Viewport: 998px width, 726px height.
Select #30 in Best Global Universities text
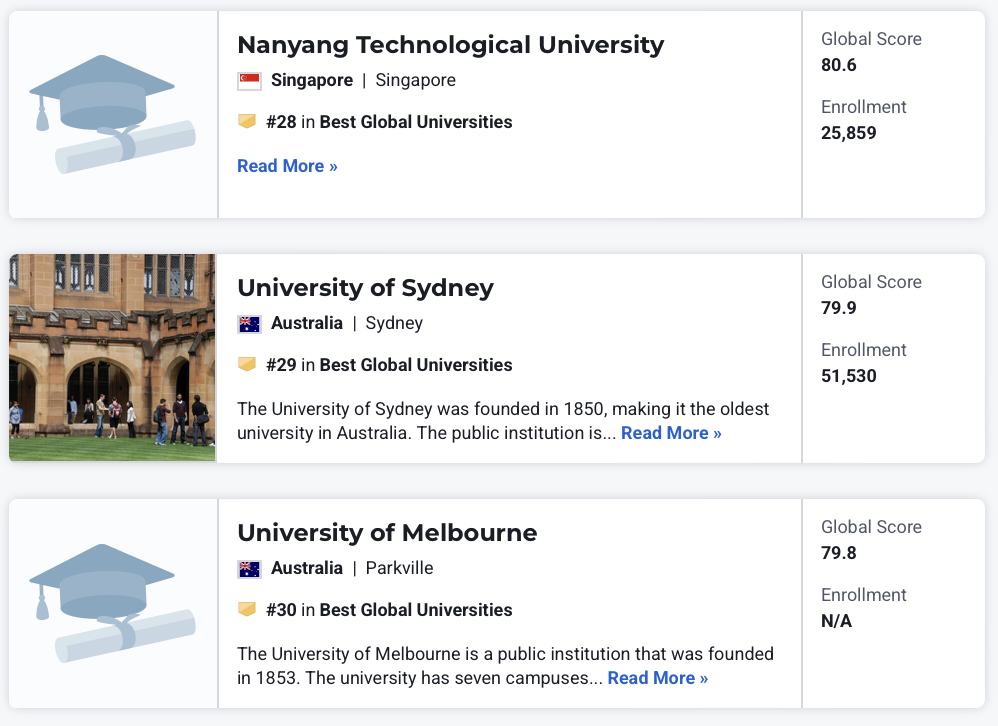[389, 610]
